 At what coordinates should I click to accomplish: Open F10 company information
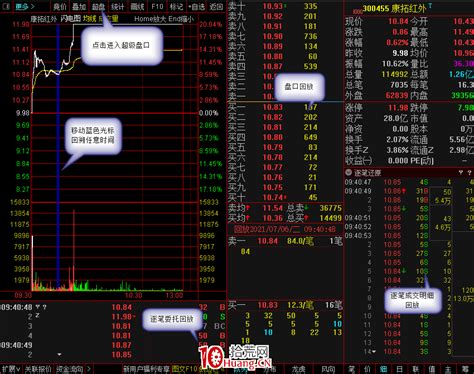(x=157, y=6)
